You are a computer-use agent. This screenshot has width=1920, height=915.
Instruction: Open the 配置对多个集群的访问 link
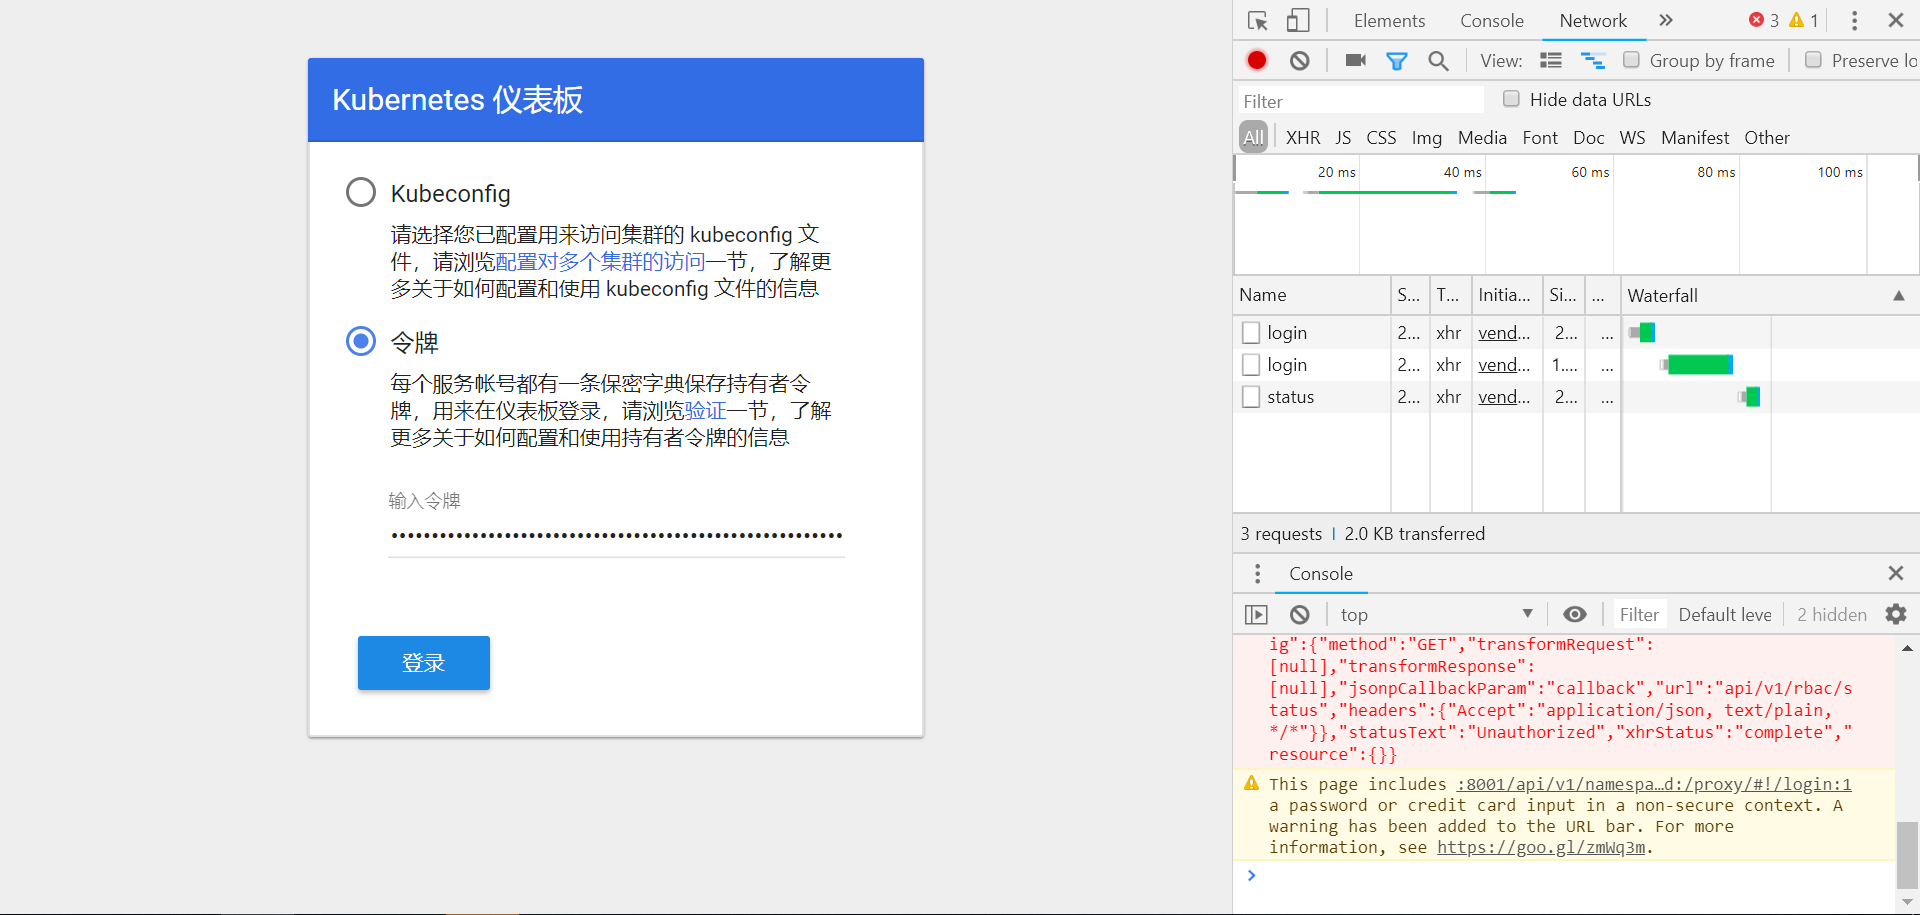click(x=600, y=262)
